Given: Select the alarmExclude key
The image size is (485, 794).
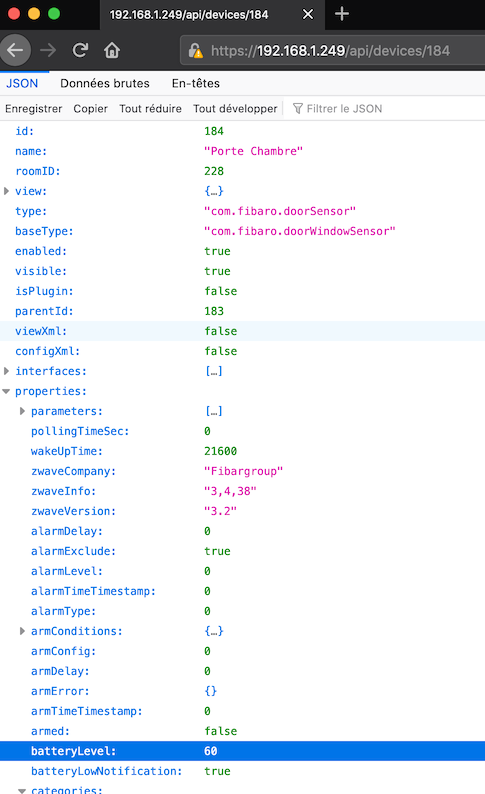Looking at the screenshot, I should 73,551.
